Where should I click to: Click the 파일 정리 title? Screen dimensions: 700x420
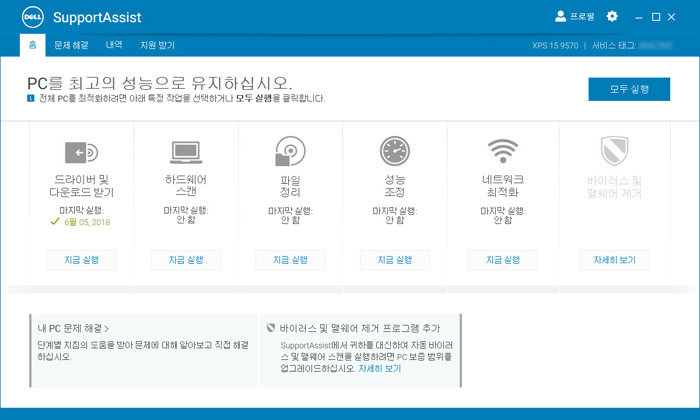point(290,187)
